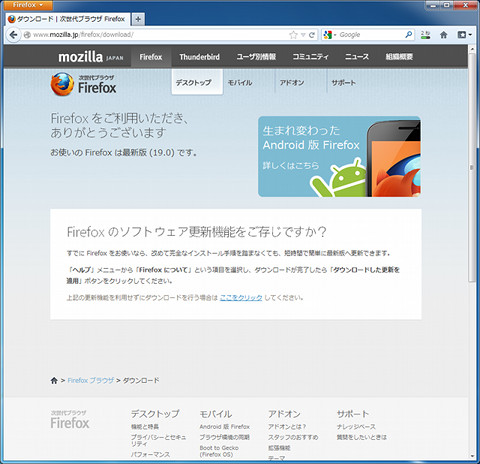
Task: Open footer link スタッフのおすすめ
Action: pyautogui.click(x=293, y=437)
